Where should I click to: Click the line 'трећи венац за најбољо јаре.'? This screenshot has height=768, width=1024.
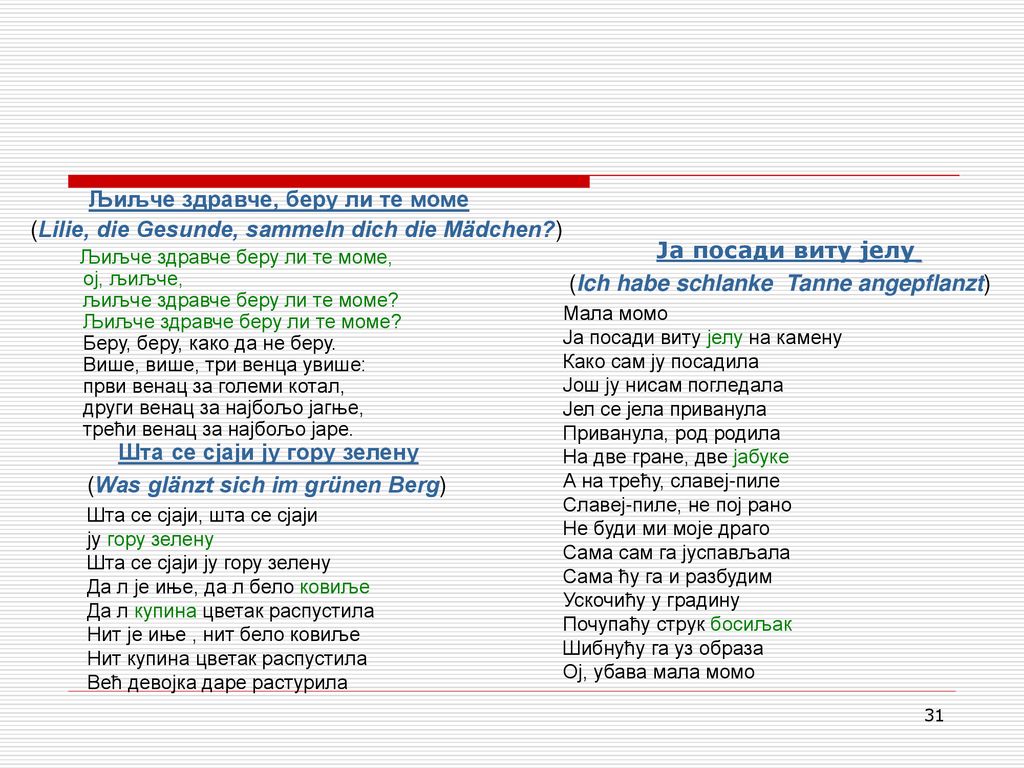click(217, 429)
